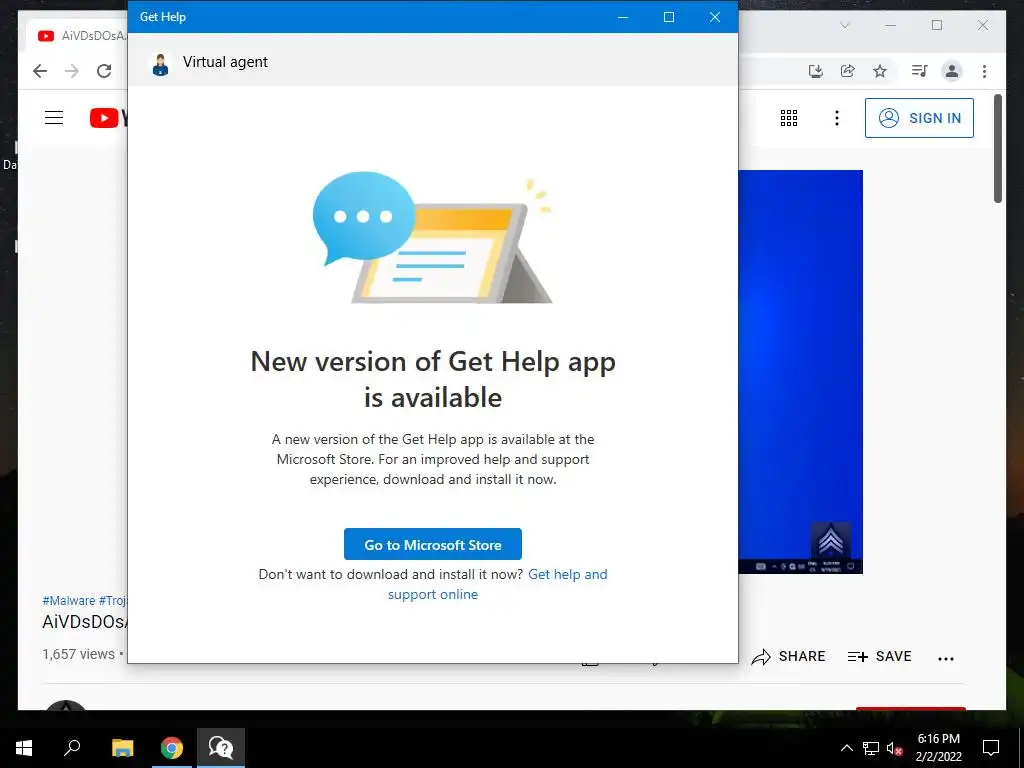The height and width of the screenshot is (768, 1024).
Task: Open network icon in system tray
Action: coord(870,748)
